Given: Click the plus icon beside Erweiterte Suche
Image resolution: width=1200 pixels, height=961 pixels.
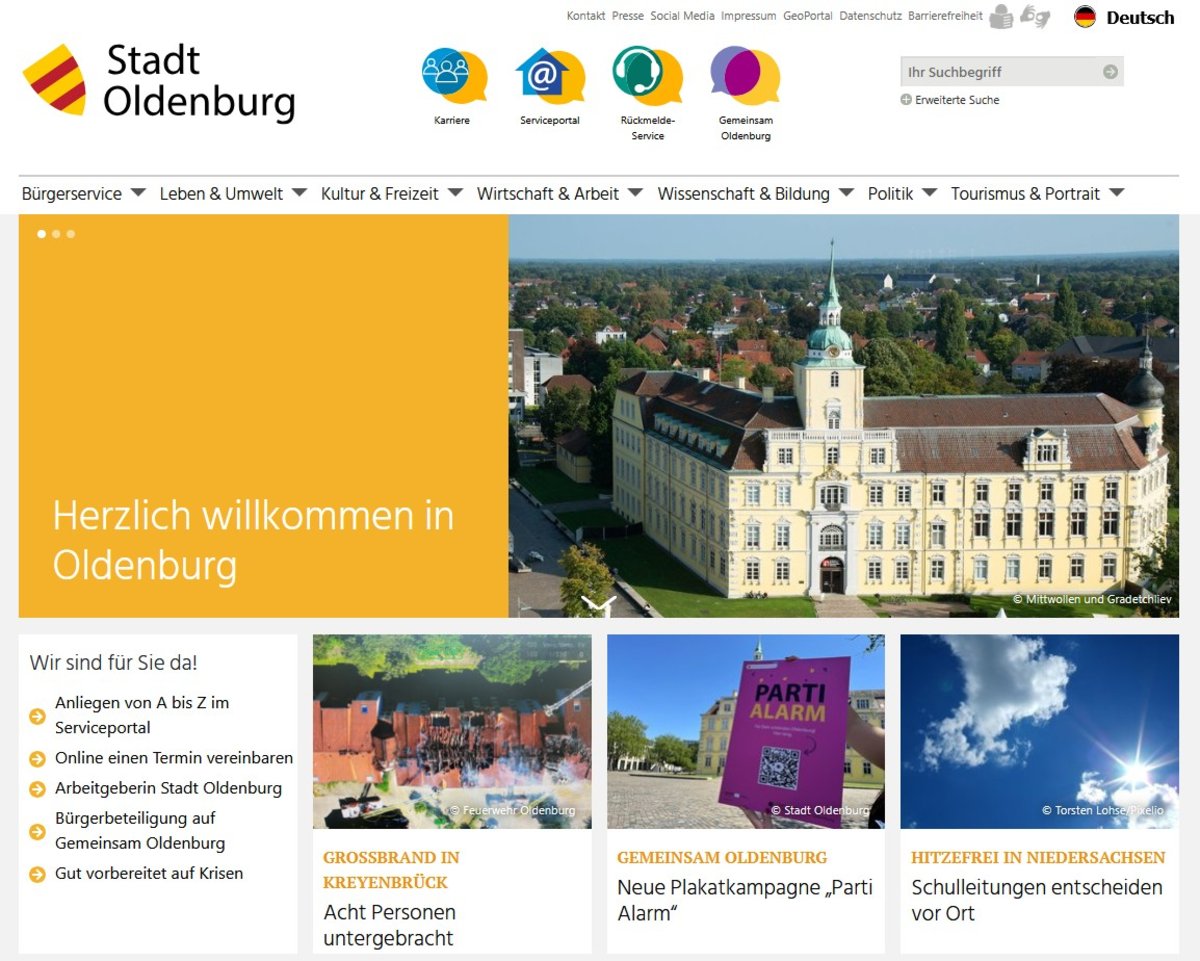Looking at the screenshot, I should click(x=906, y=100).
